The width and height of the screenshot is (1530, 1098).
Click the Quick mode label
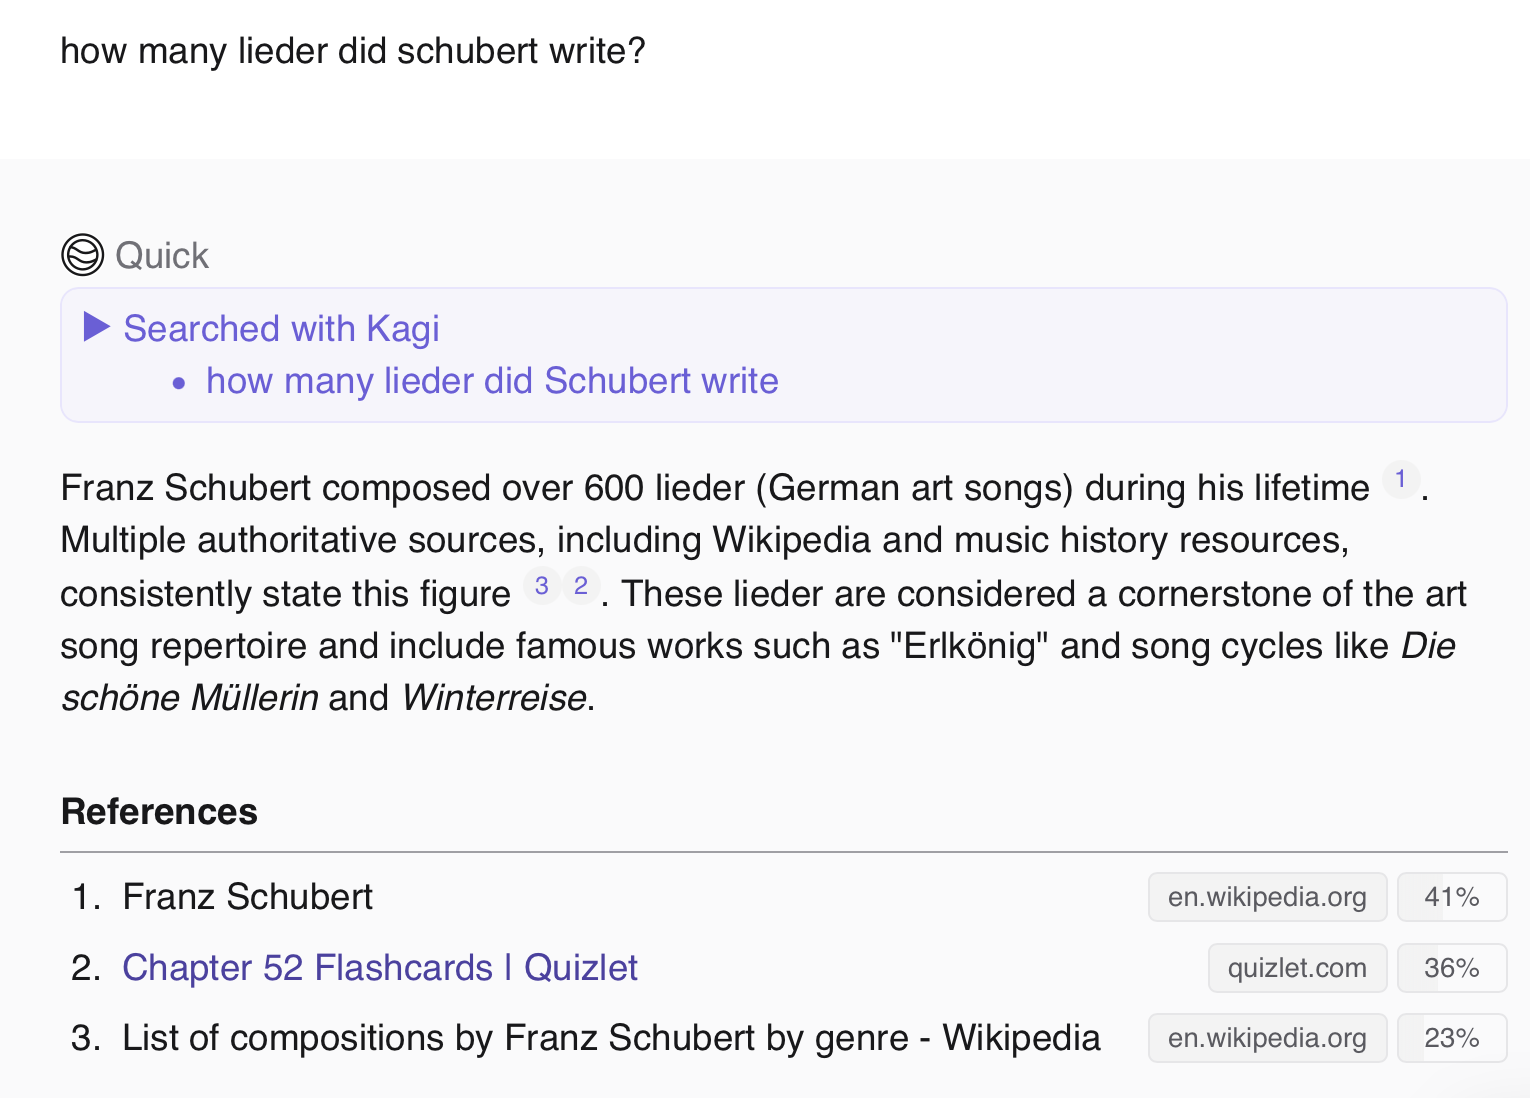[162, 256]
